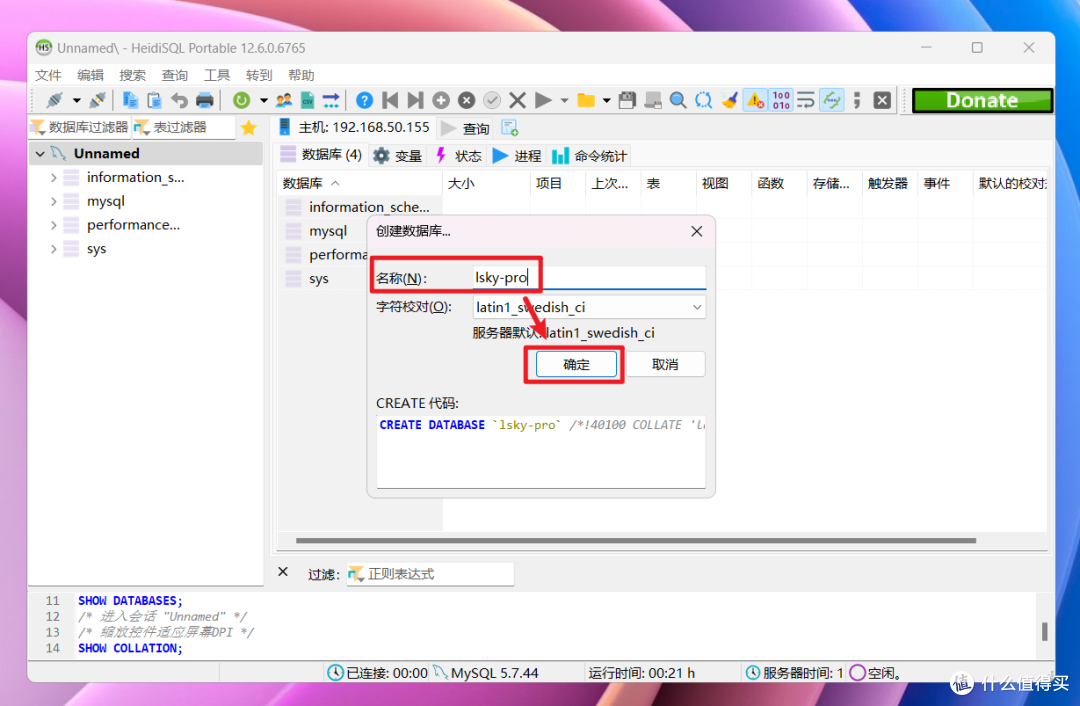Click the load SQL file folder icon
Viewport: 1080px width, 706px height.
pos(585,101)
